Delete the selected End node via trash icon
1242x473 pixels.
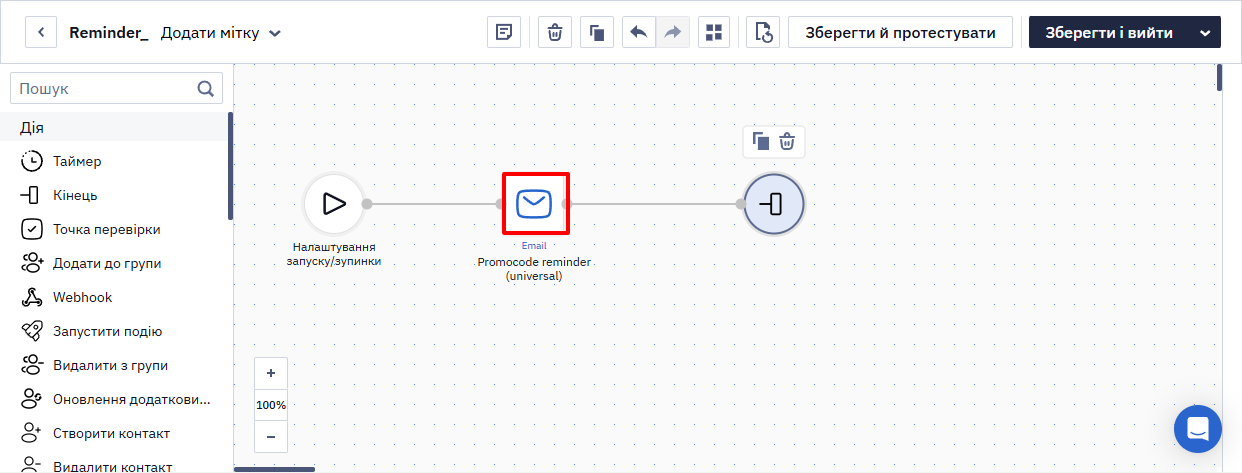[x=788, y=142]
